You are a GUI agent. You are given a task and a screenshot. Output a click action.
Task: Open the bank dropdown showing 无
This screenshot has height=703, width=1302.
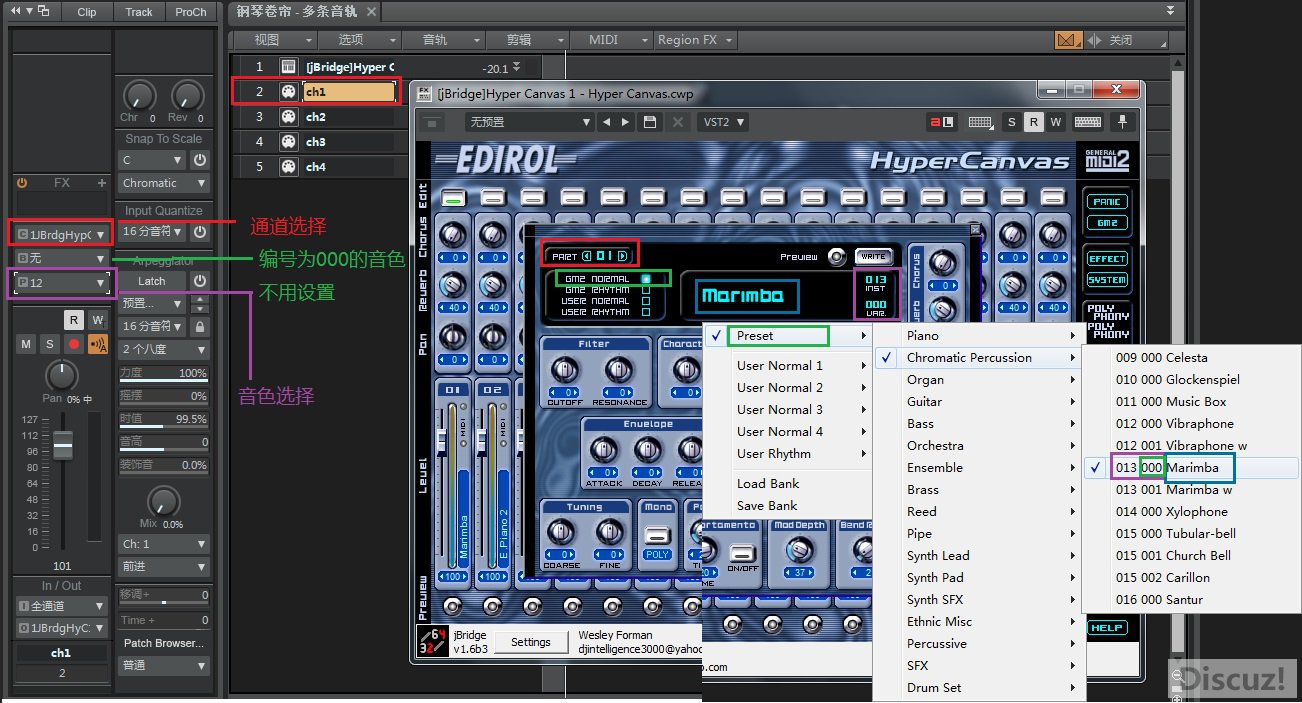61,259
